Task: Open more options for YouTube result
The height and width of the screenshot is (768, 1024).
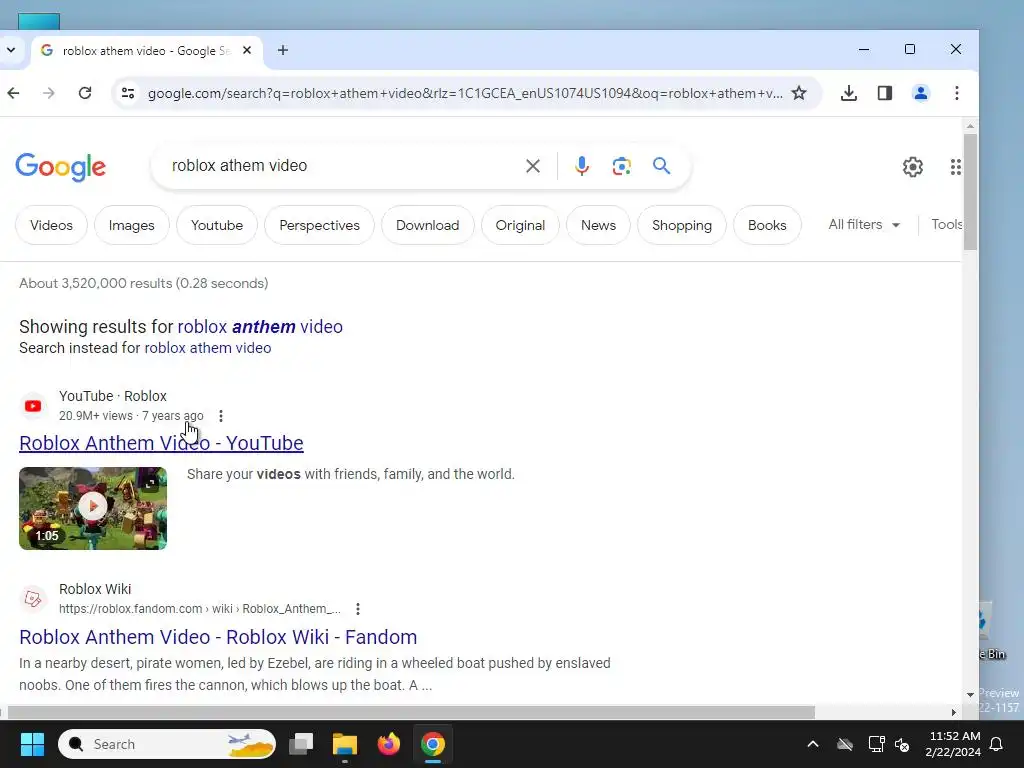Action: 221,416
